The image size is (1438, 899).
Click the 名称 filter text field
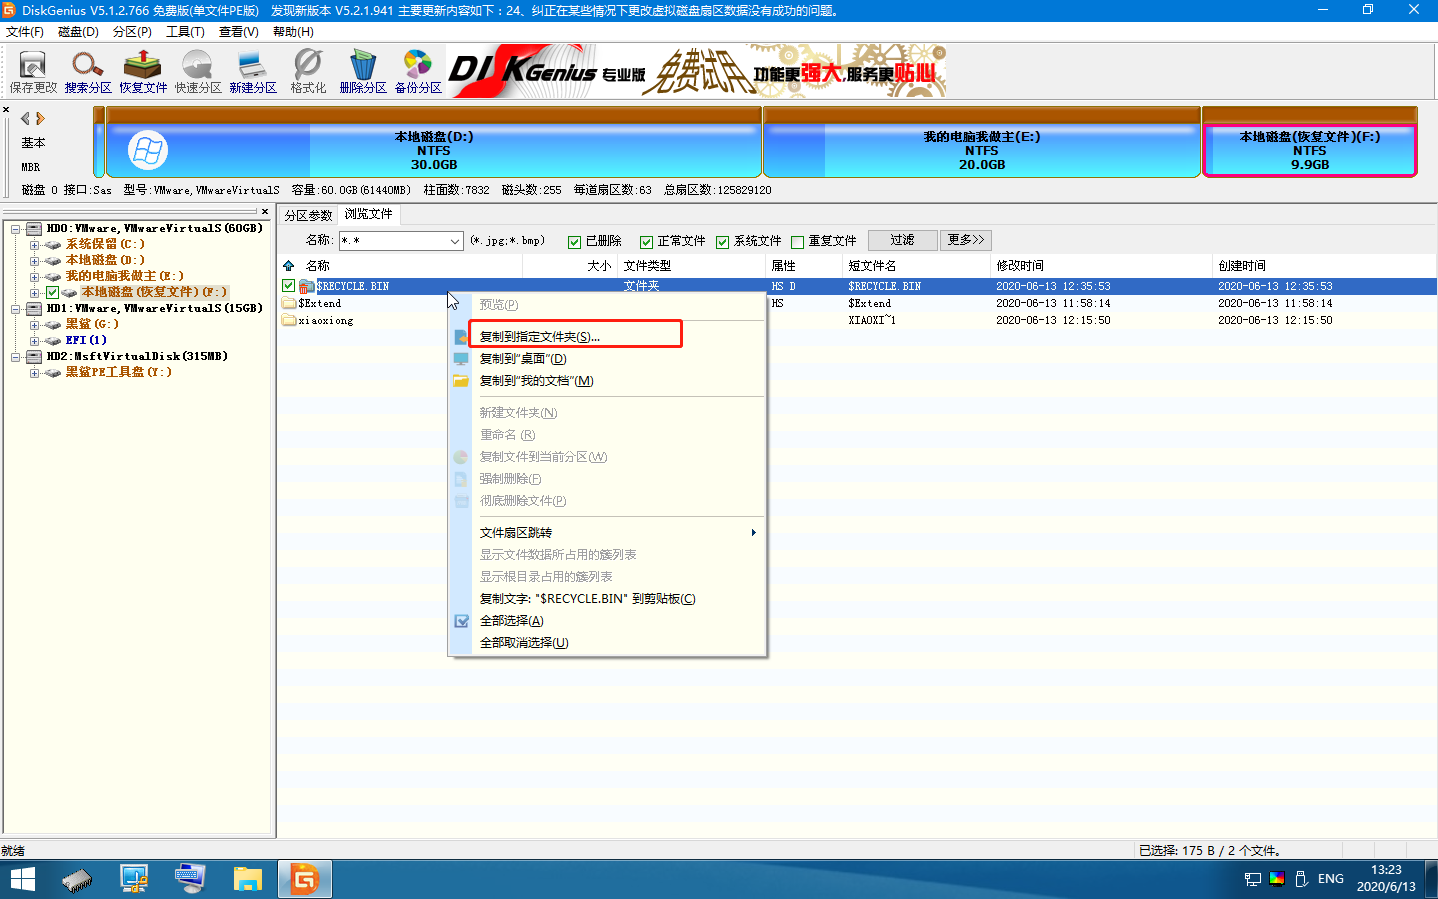pos(392,241)
